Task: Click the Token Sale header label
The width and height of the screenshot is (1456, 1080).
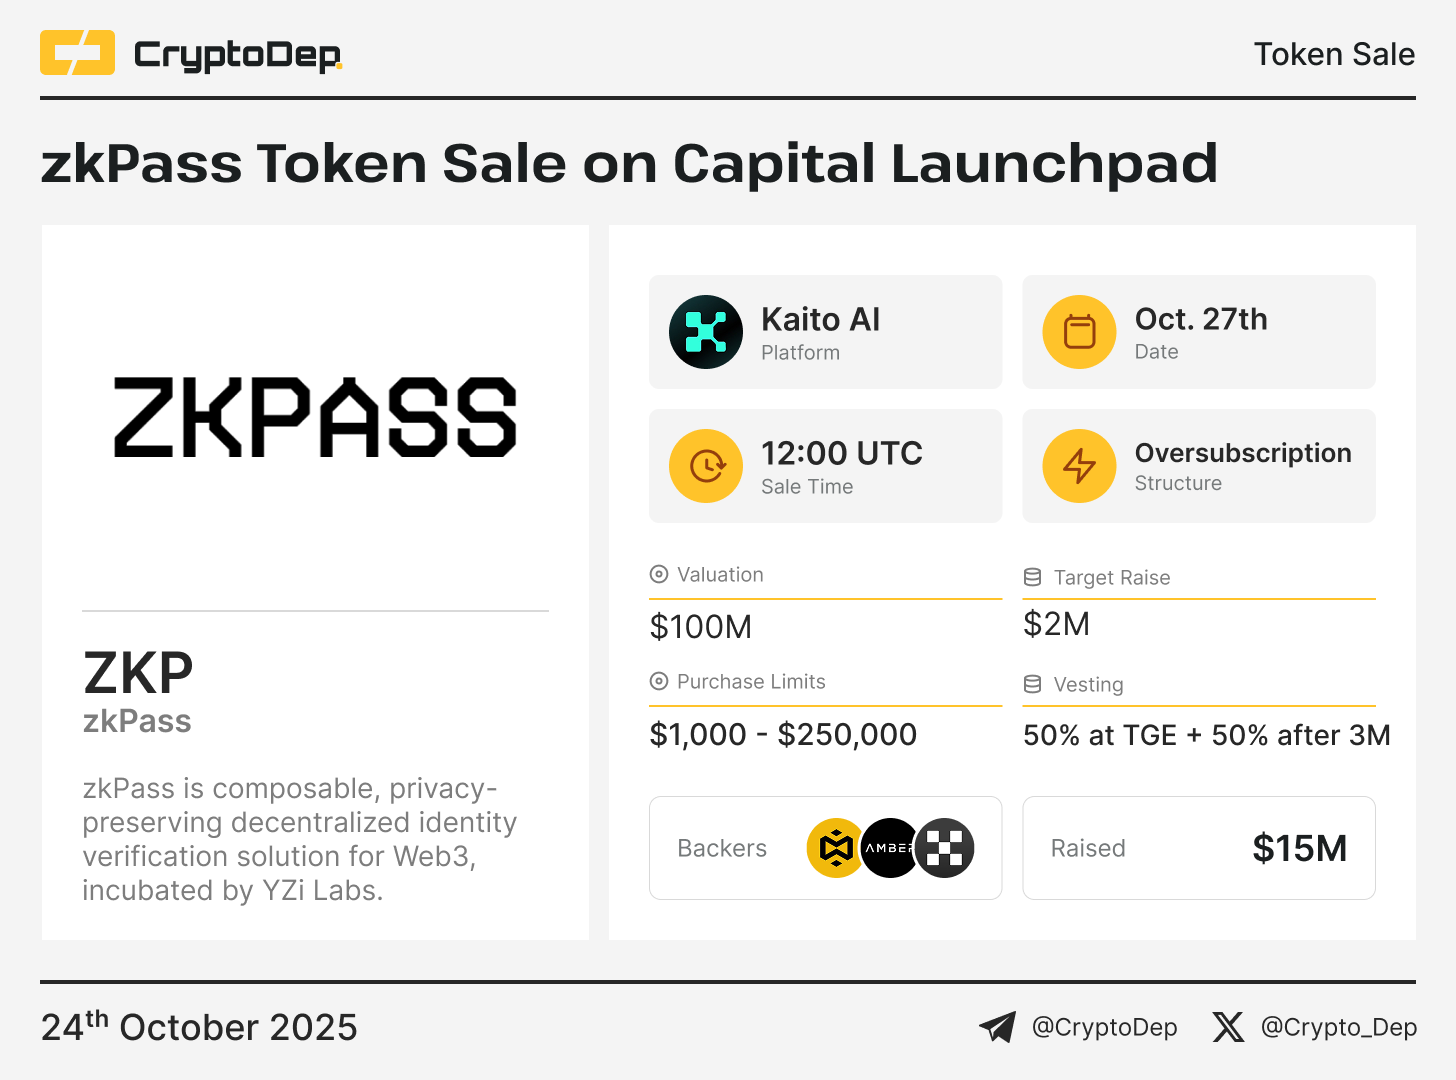Action: pos(1334,54)
